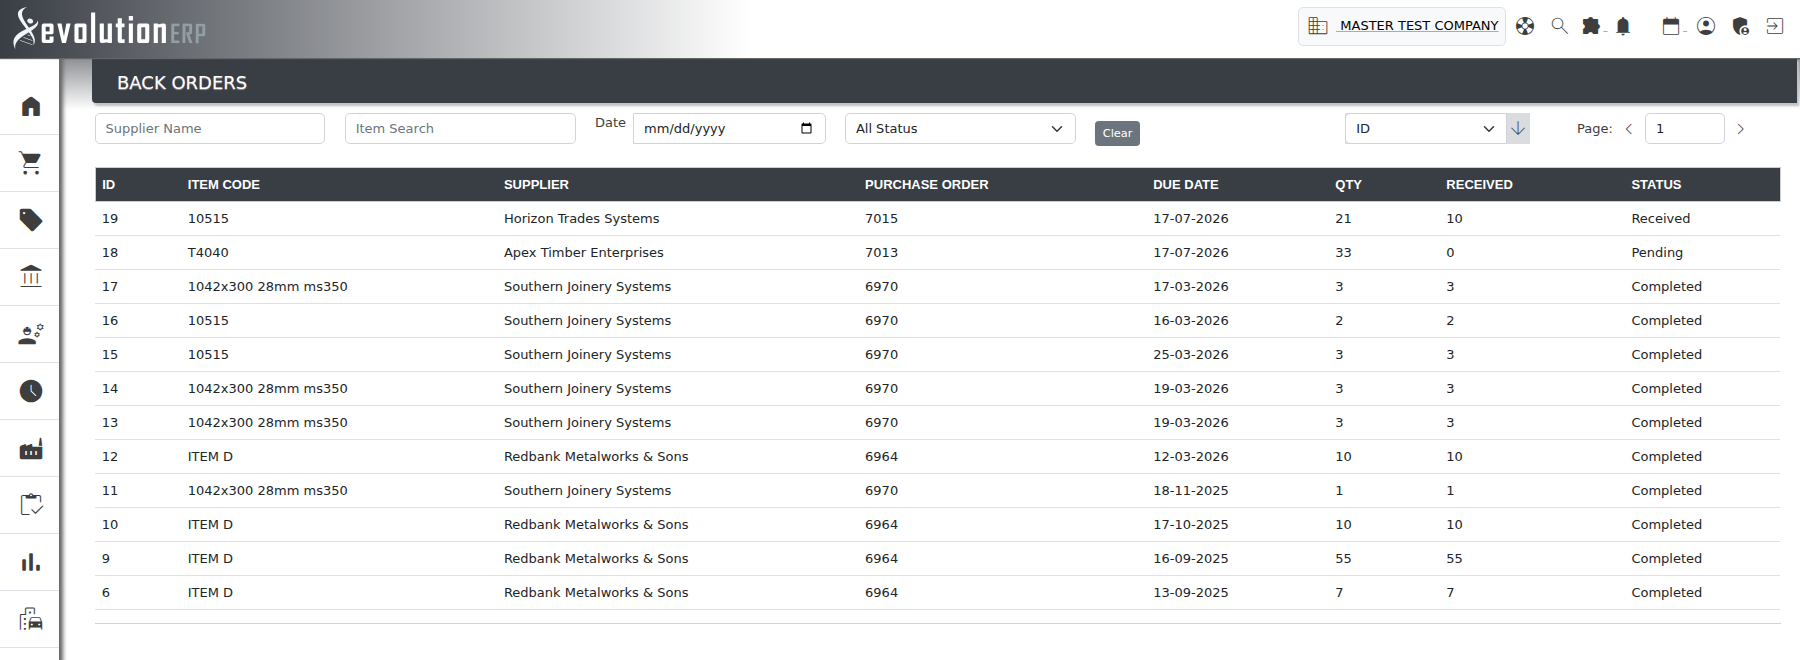Open the Home sidebar icon
Screen dimensions: 1800x660
(x=31, y=106)
